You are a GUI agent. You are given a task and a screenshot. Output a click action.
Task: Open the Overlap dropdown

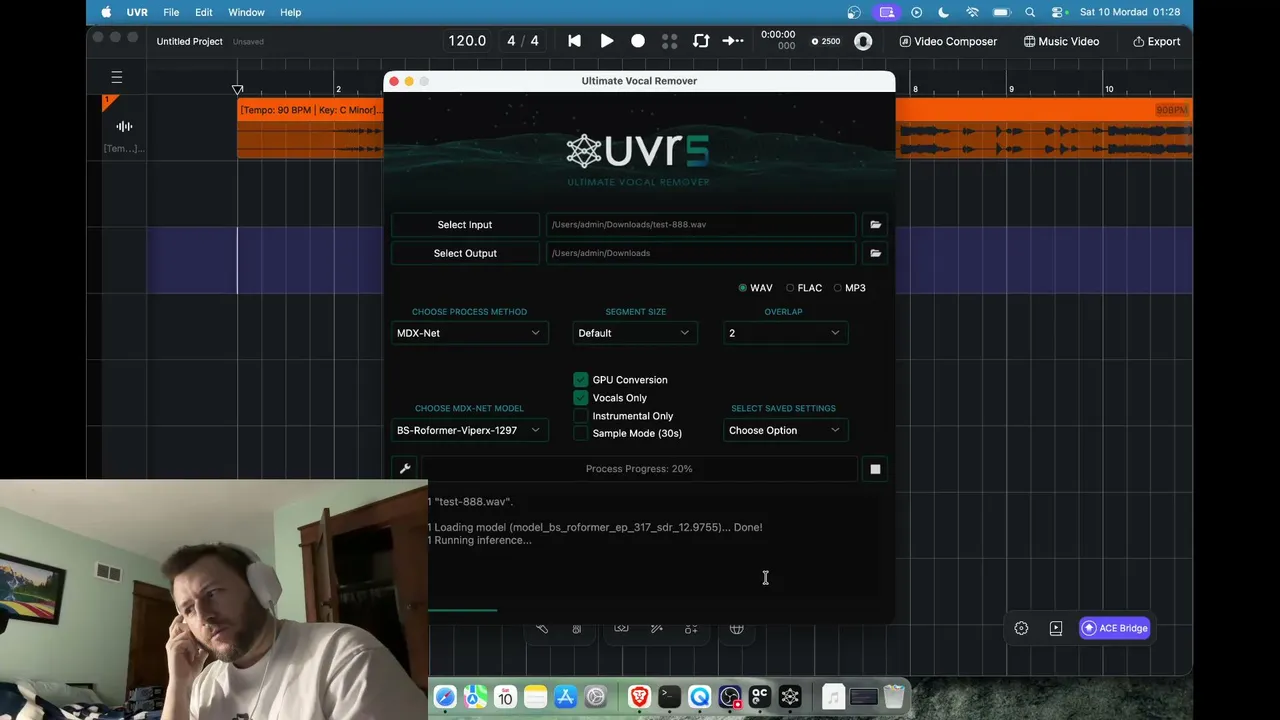(x=785, y=333)
